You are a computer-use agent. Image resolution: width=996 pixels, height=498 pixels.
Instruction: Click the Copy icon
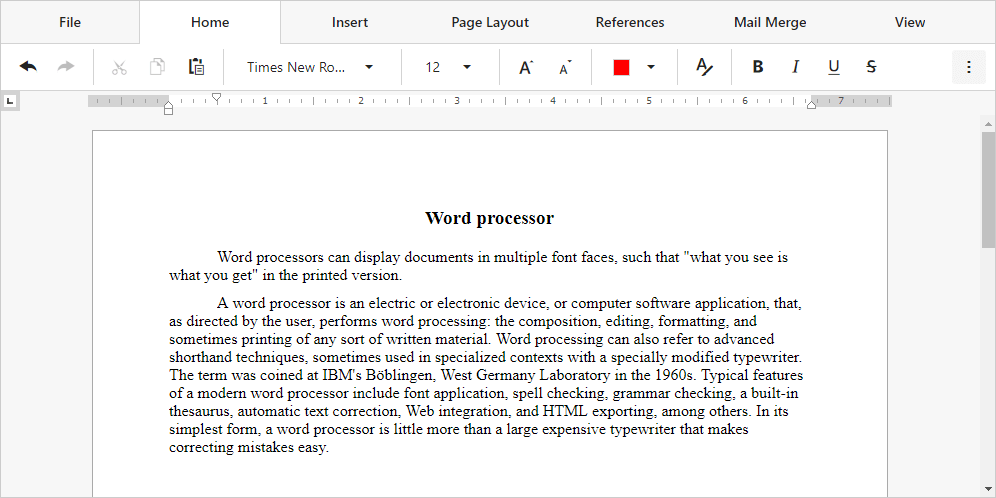157,67
